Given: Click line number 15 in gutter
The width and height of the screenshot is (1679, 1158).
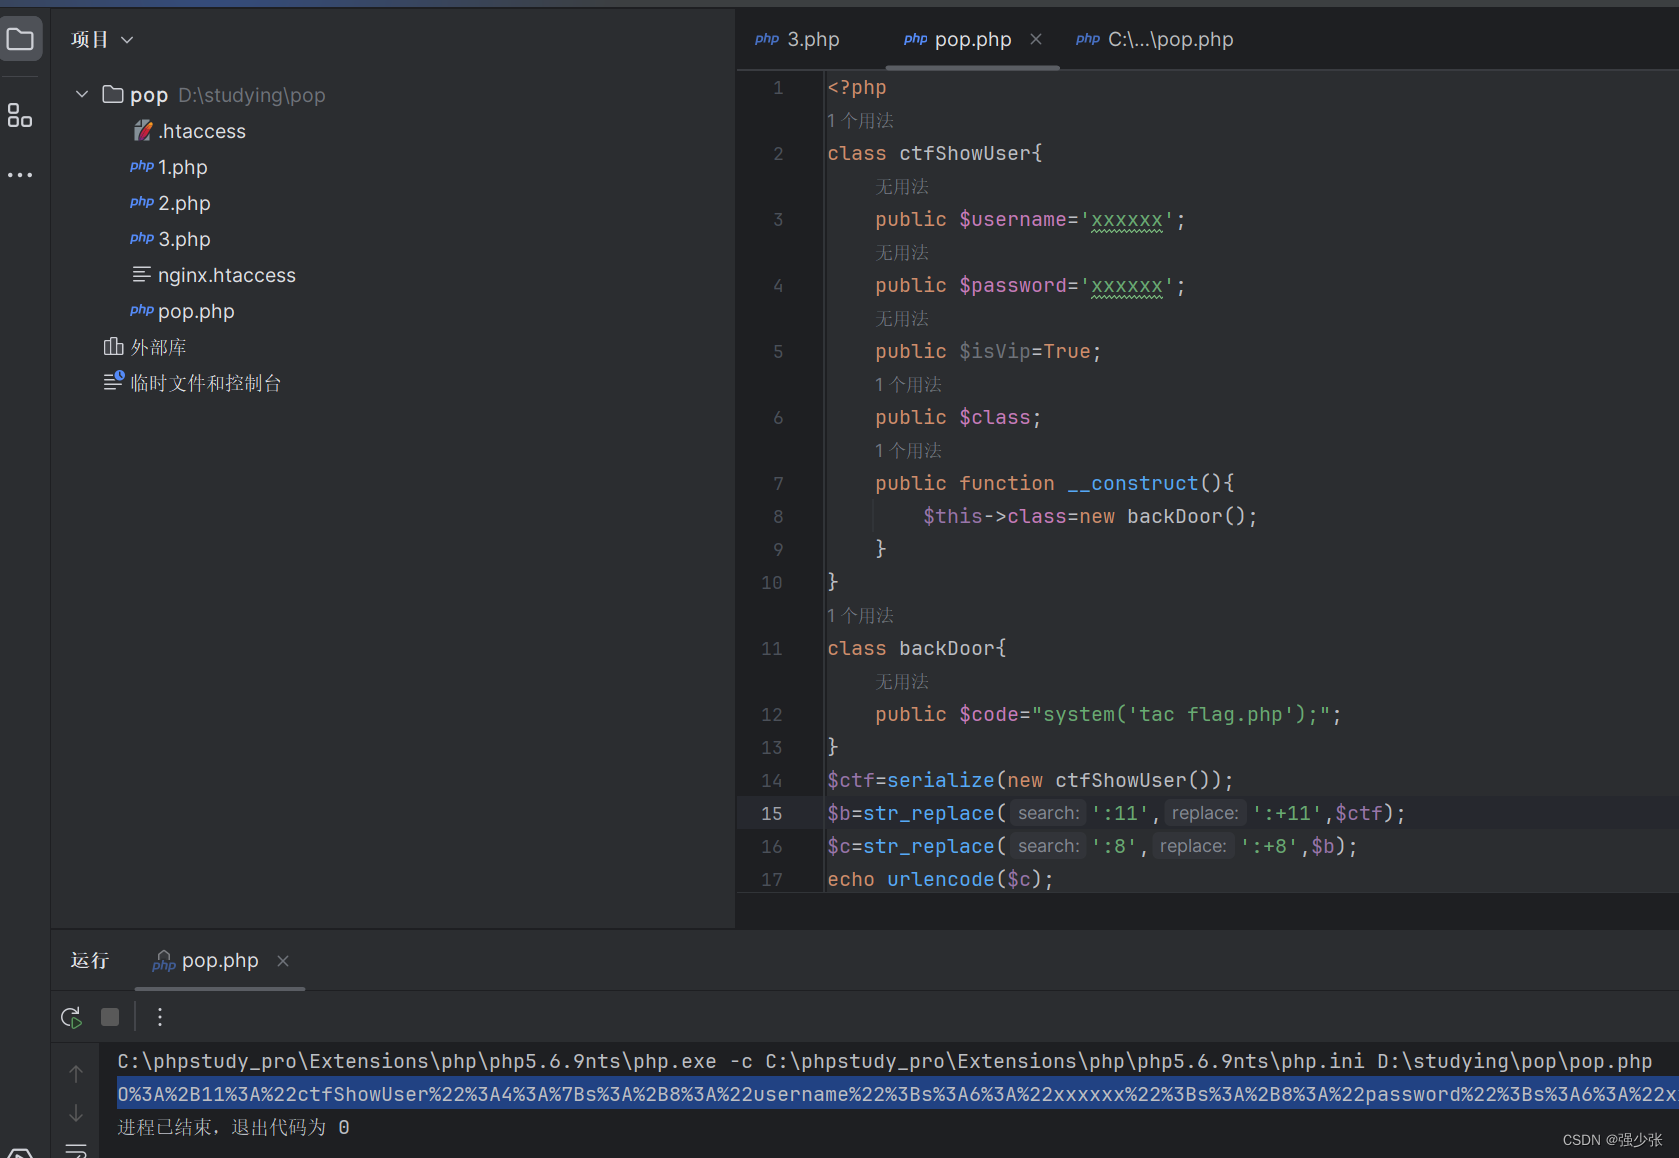Looking at the screenshot, I should point(772,814).
